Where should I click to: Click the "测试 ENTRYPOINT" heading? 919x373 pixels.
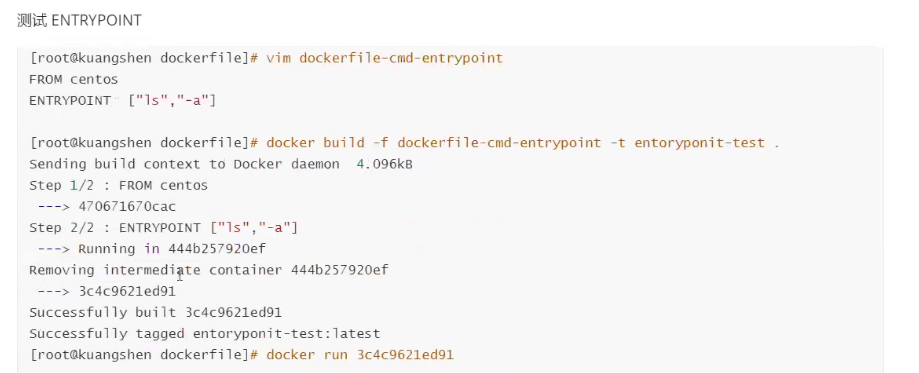tap(79, 21)
